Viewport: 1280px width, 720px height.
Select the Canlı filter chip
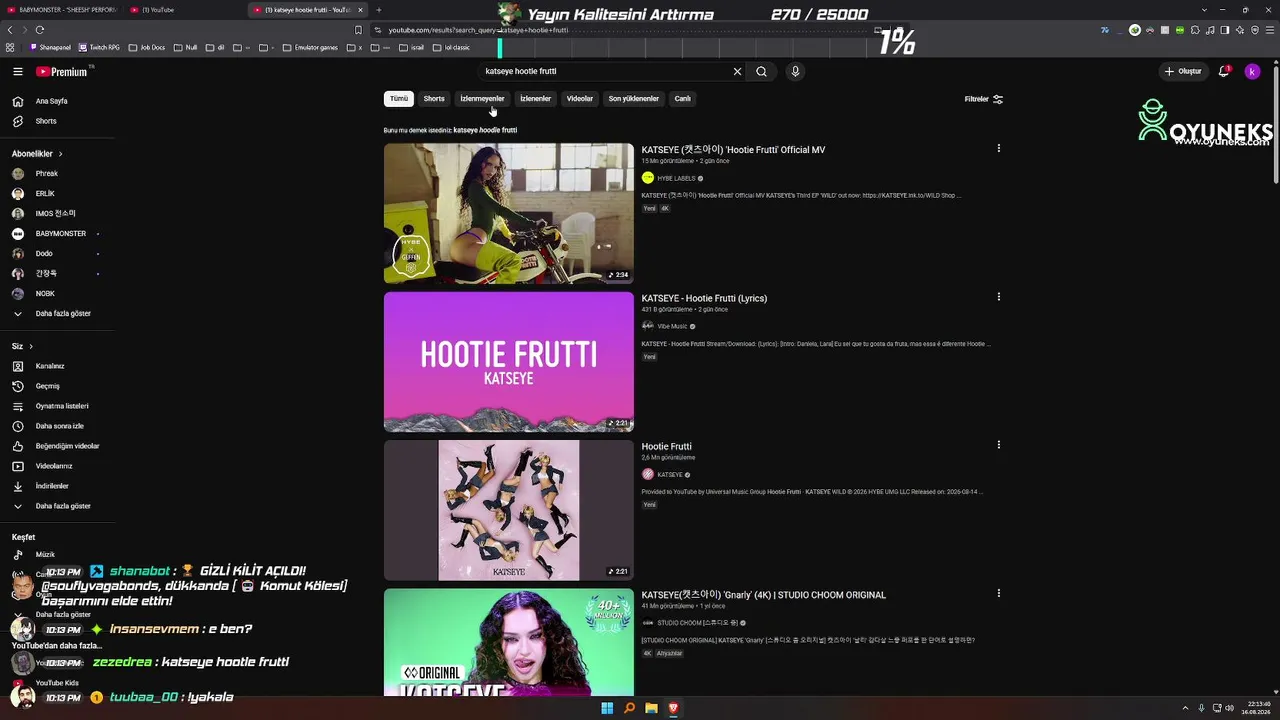pos(682,99)
